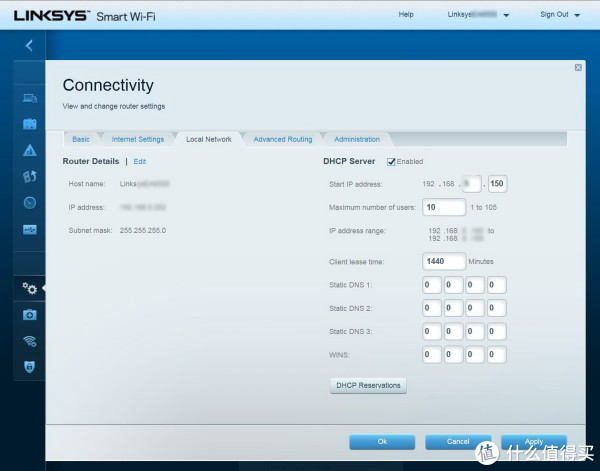This screenshot has height=471, width=600.
Task: Click the Cancel button
Action: [458, 442]
